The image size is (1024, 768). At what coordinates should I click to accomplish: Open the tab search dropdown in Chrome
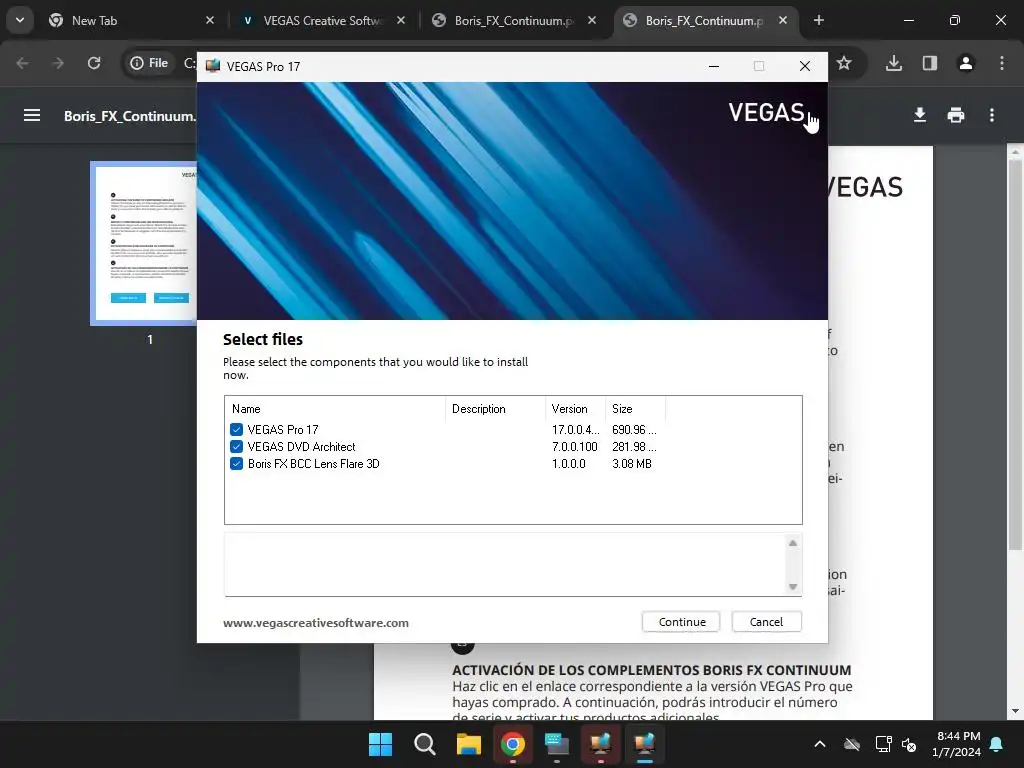pyautogui.click(x=20, y=20)
